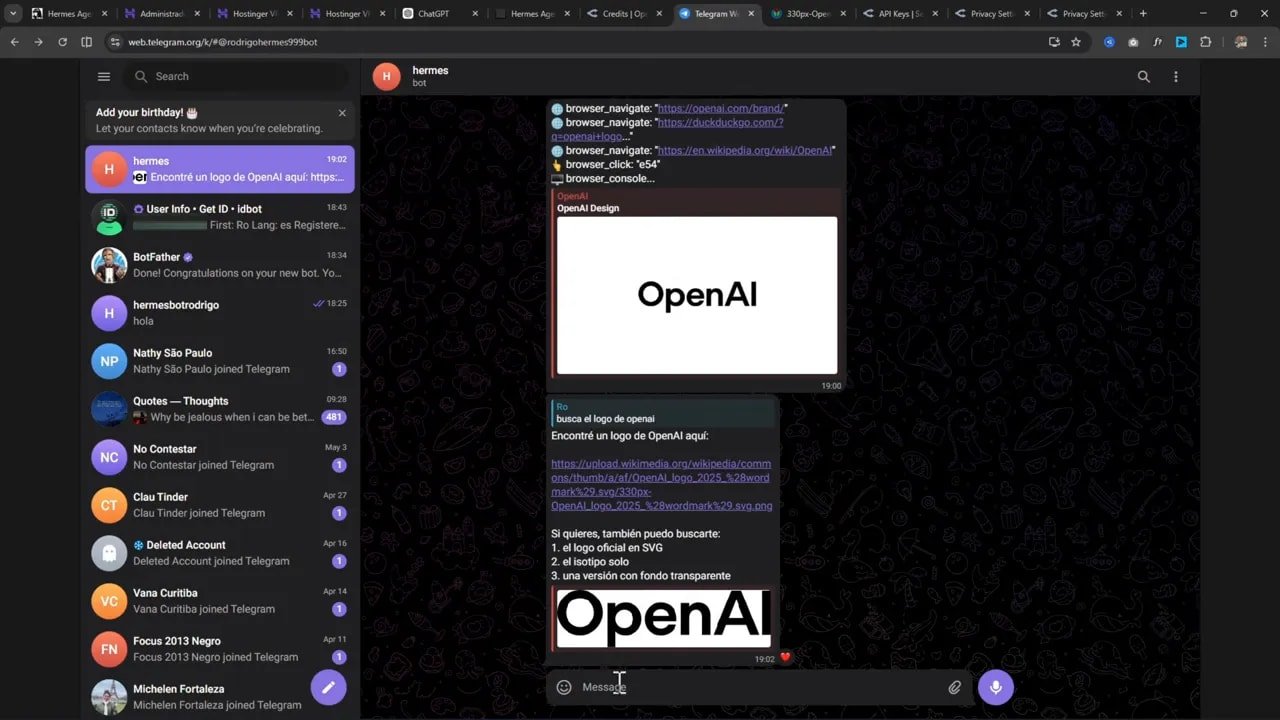Dismiss the Add your birthday banner

coord(342,113)
